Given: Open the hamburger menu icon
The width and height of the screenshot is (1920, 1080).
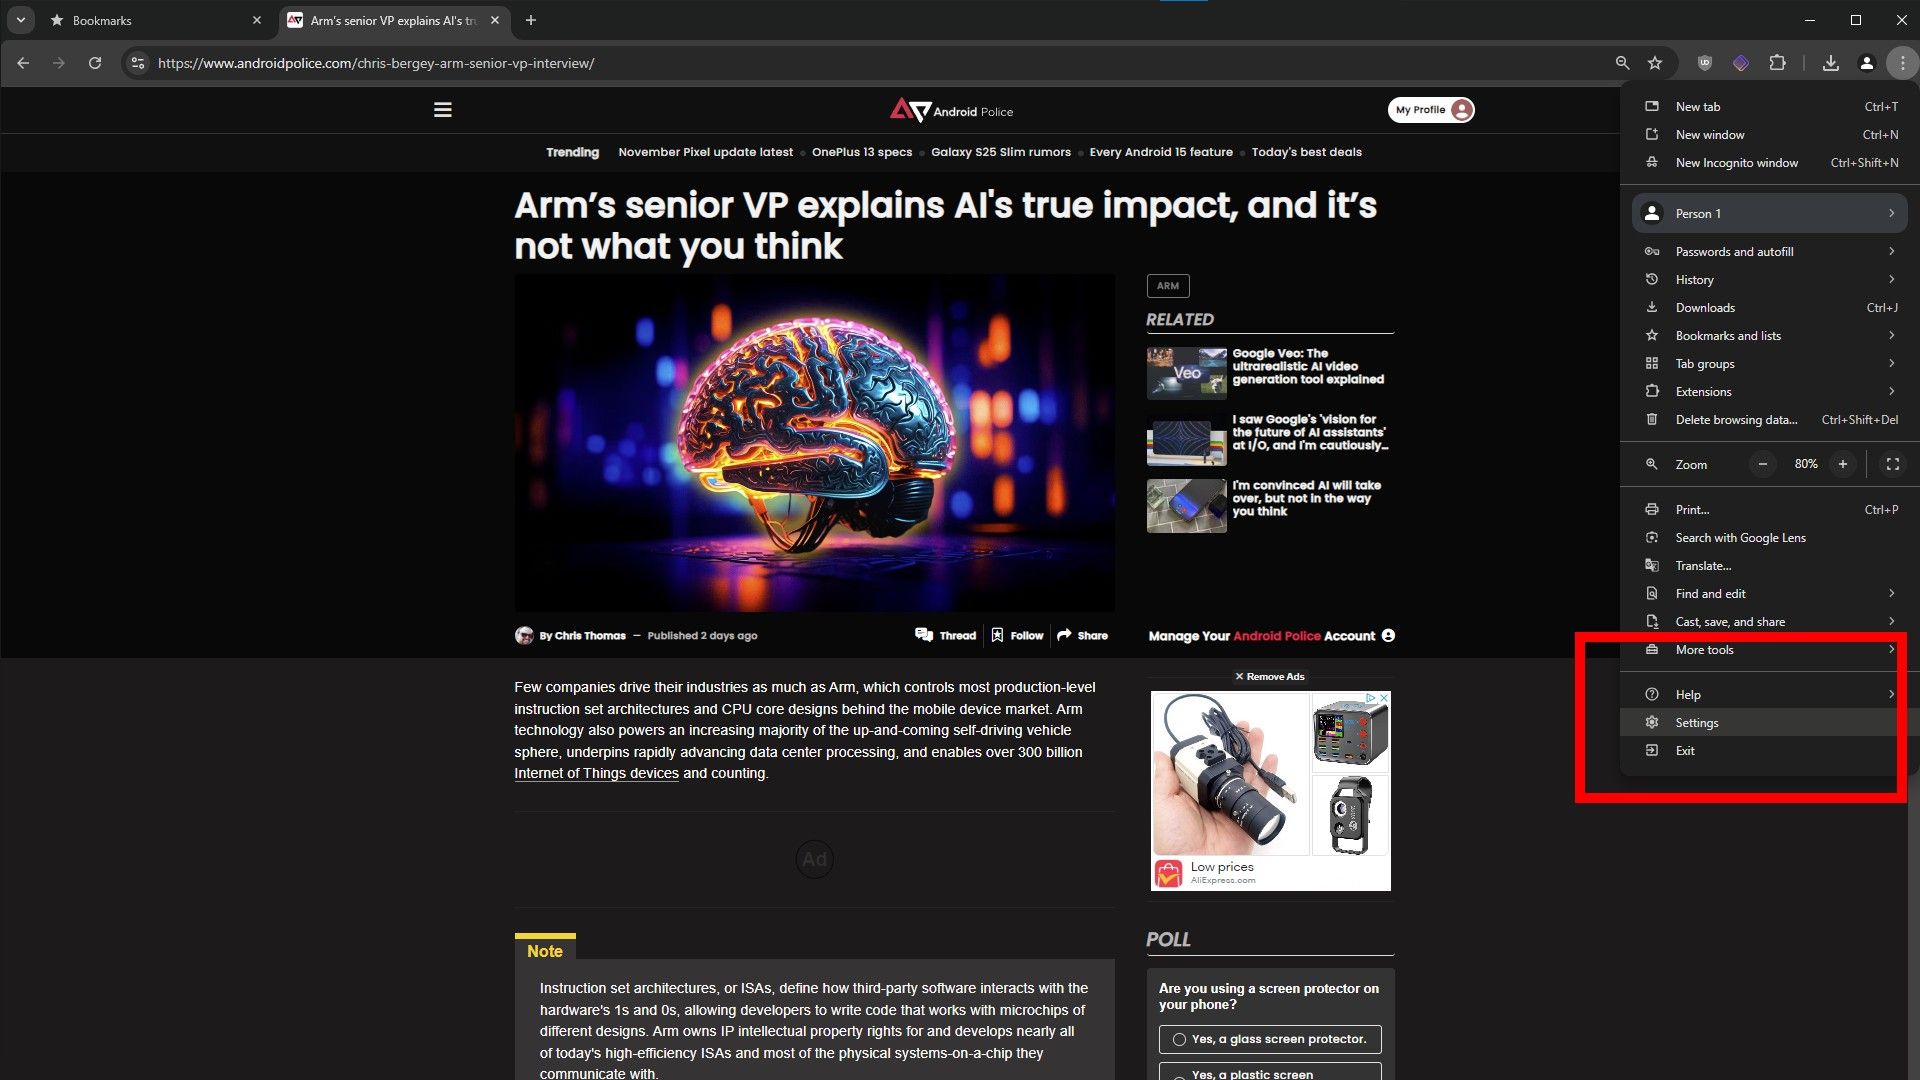Looking at the screenshot, I should pos(443,109).
